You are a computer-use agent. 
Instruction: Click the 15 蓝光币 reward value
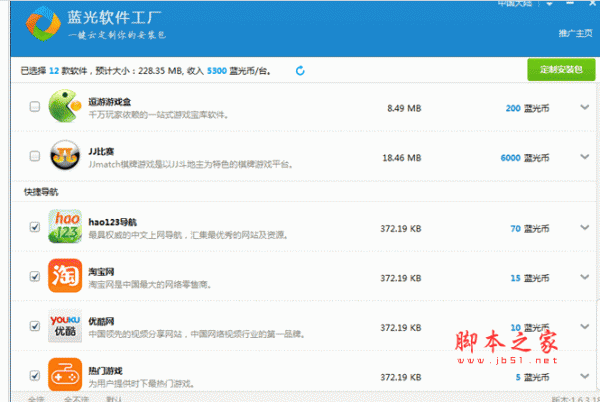[x=530, y=278]
